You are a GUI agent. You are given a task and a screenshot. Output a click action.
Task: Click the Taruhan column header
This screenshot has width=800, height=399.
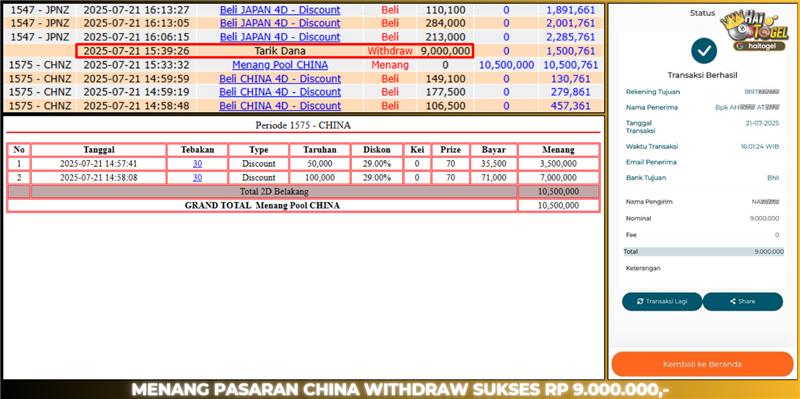click(320, 149)
